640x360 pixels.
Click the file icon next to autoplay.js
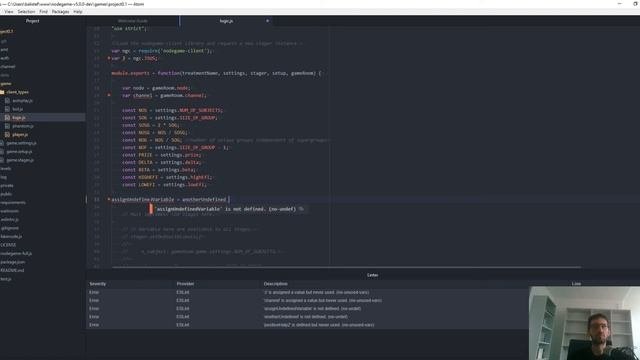[x=7, y=100]
